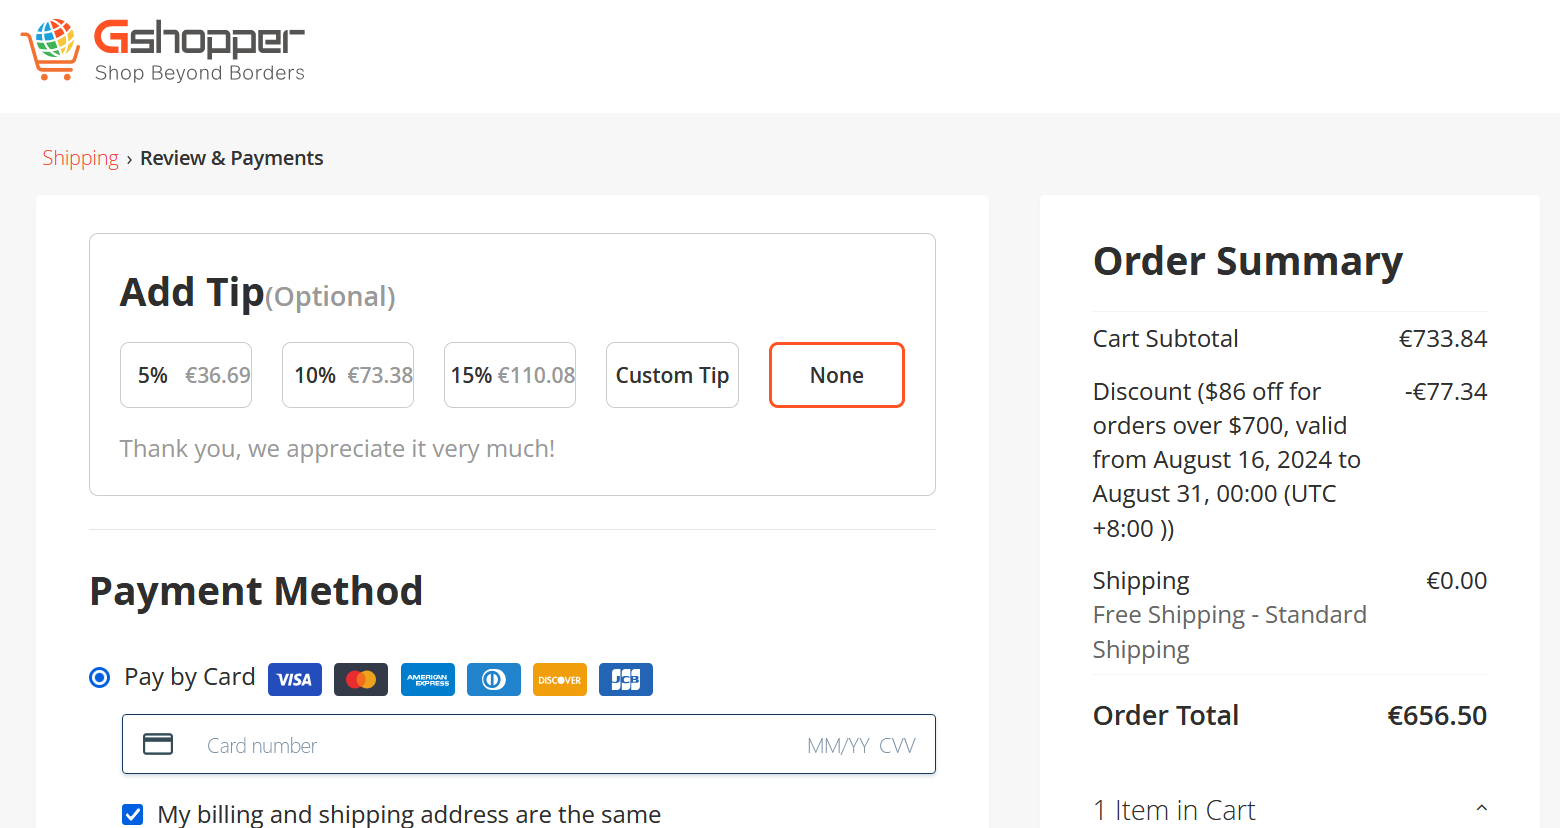Collapse the 1 Item in Cart section

1481,809
